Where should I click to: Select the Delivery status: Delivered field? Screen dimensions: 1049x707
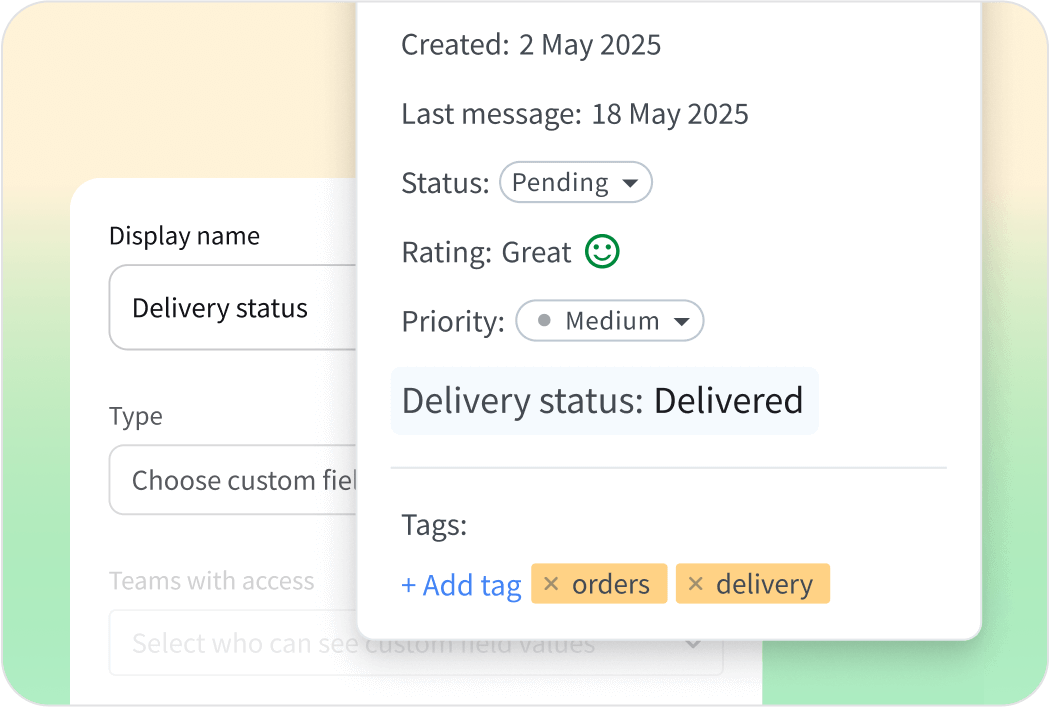pos(604,400)
